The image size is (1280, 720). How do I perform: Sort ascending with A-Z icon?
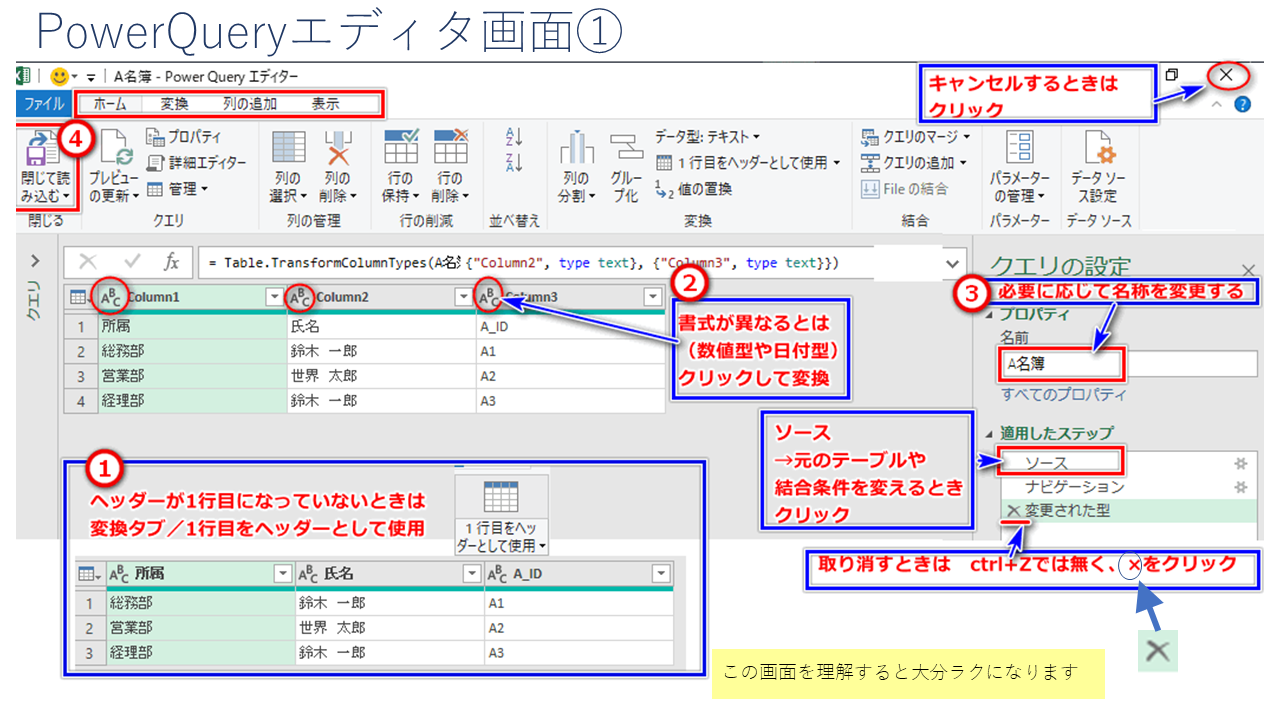tap(515, 137)
